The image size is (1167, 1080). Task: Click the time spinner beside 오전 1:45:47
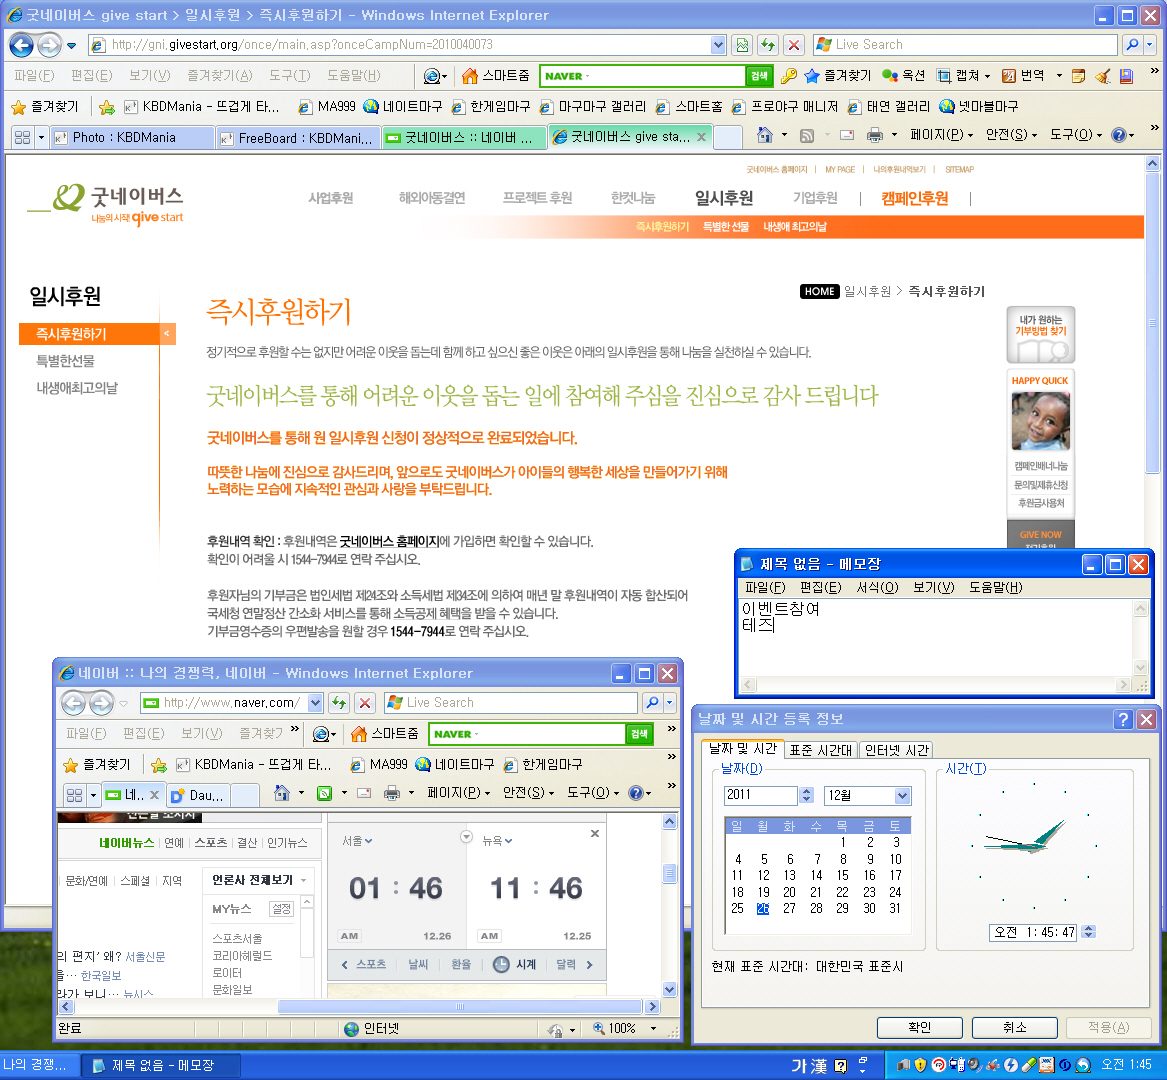[x=1088, y=932]
